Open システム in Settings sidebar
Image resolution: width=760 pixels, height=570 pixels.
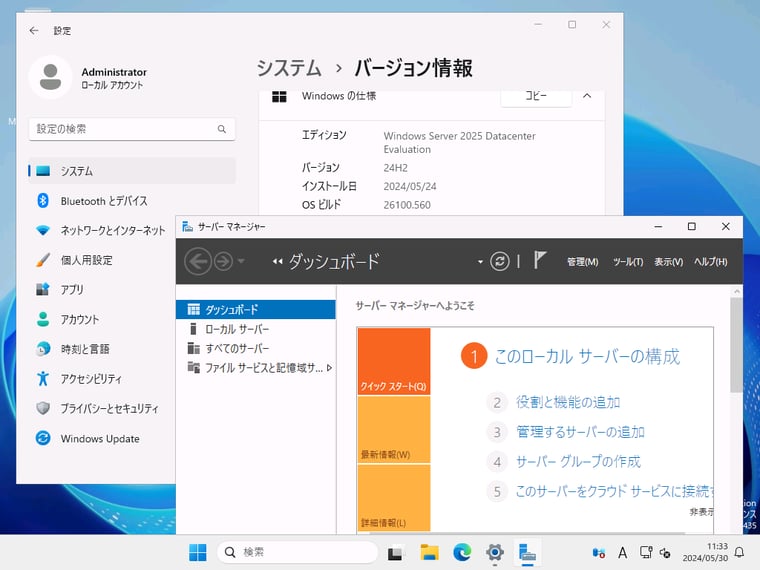click(132, 171)
